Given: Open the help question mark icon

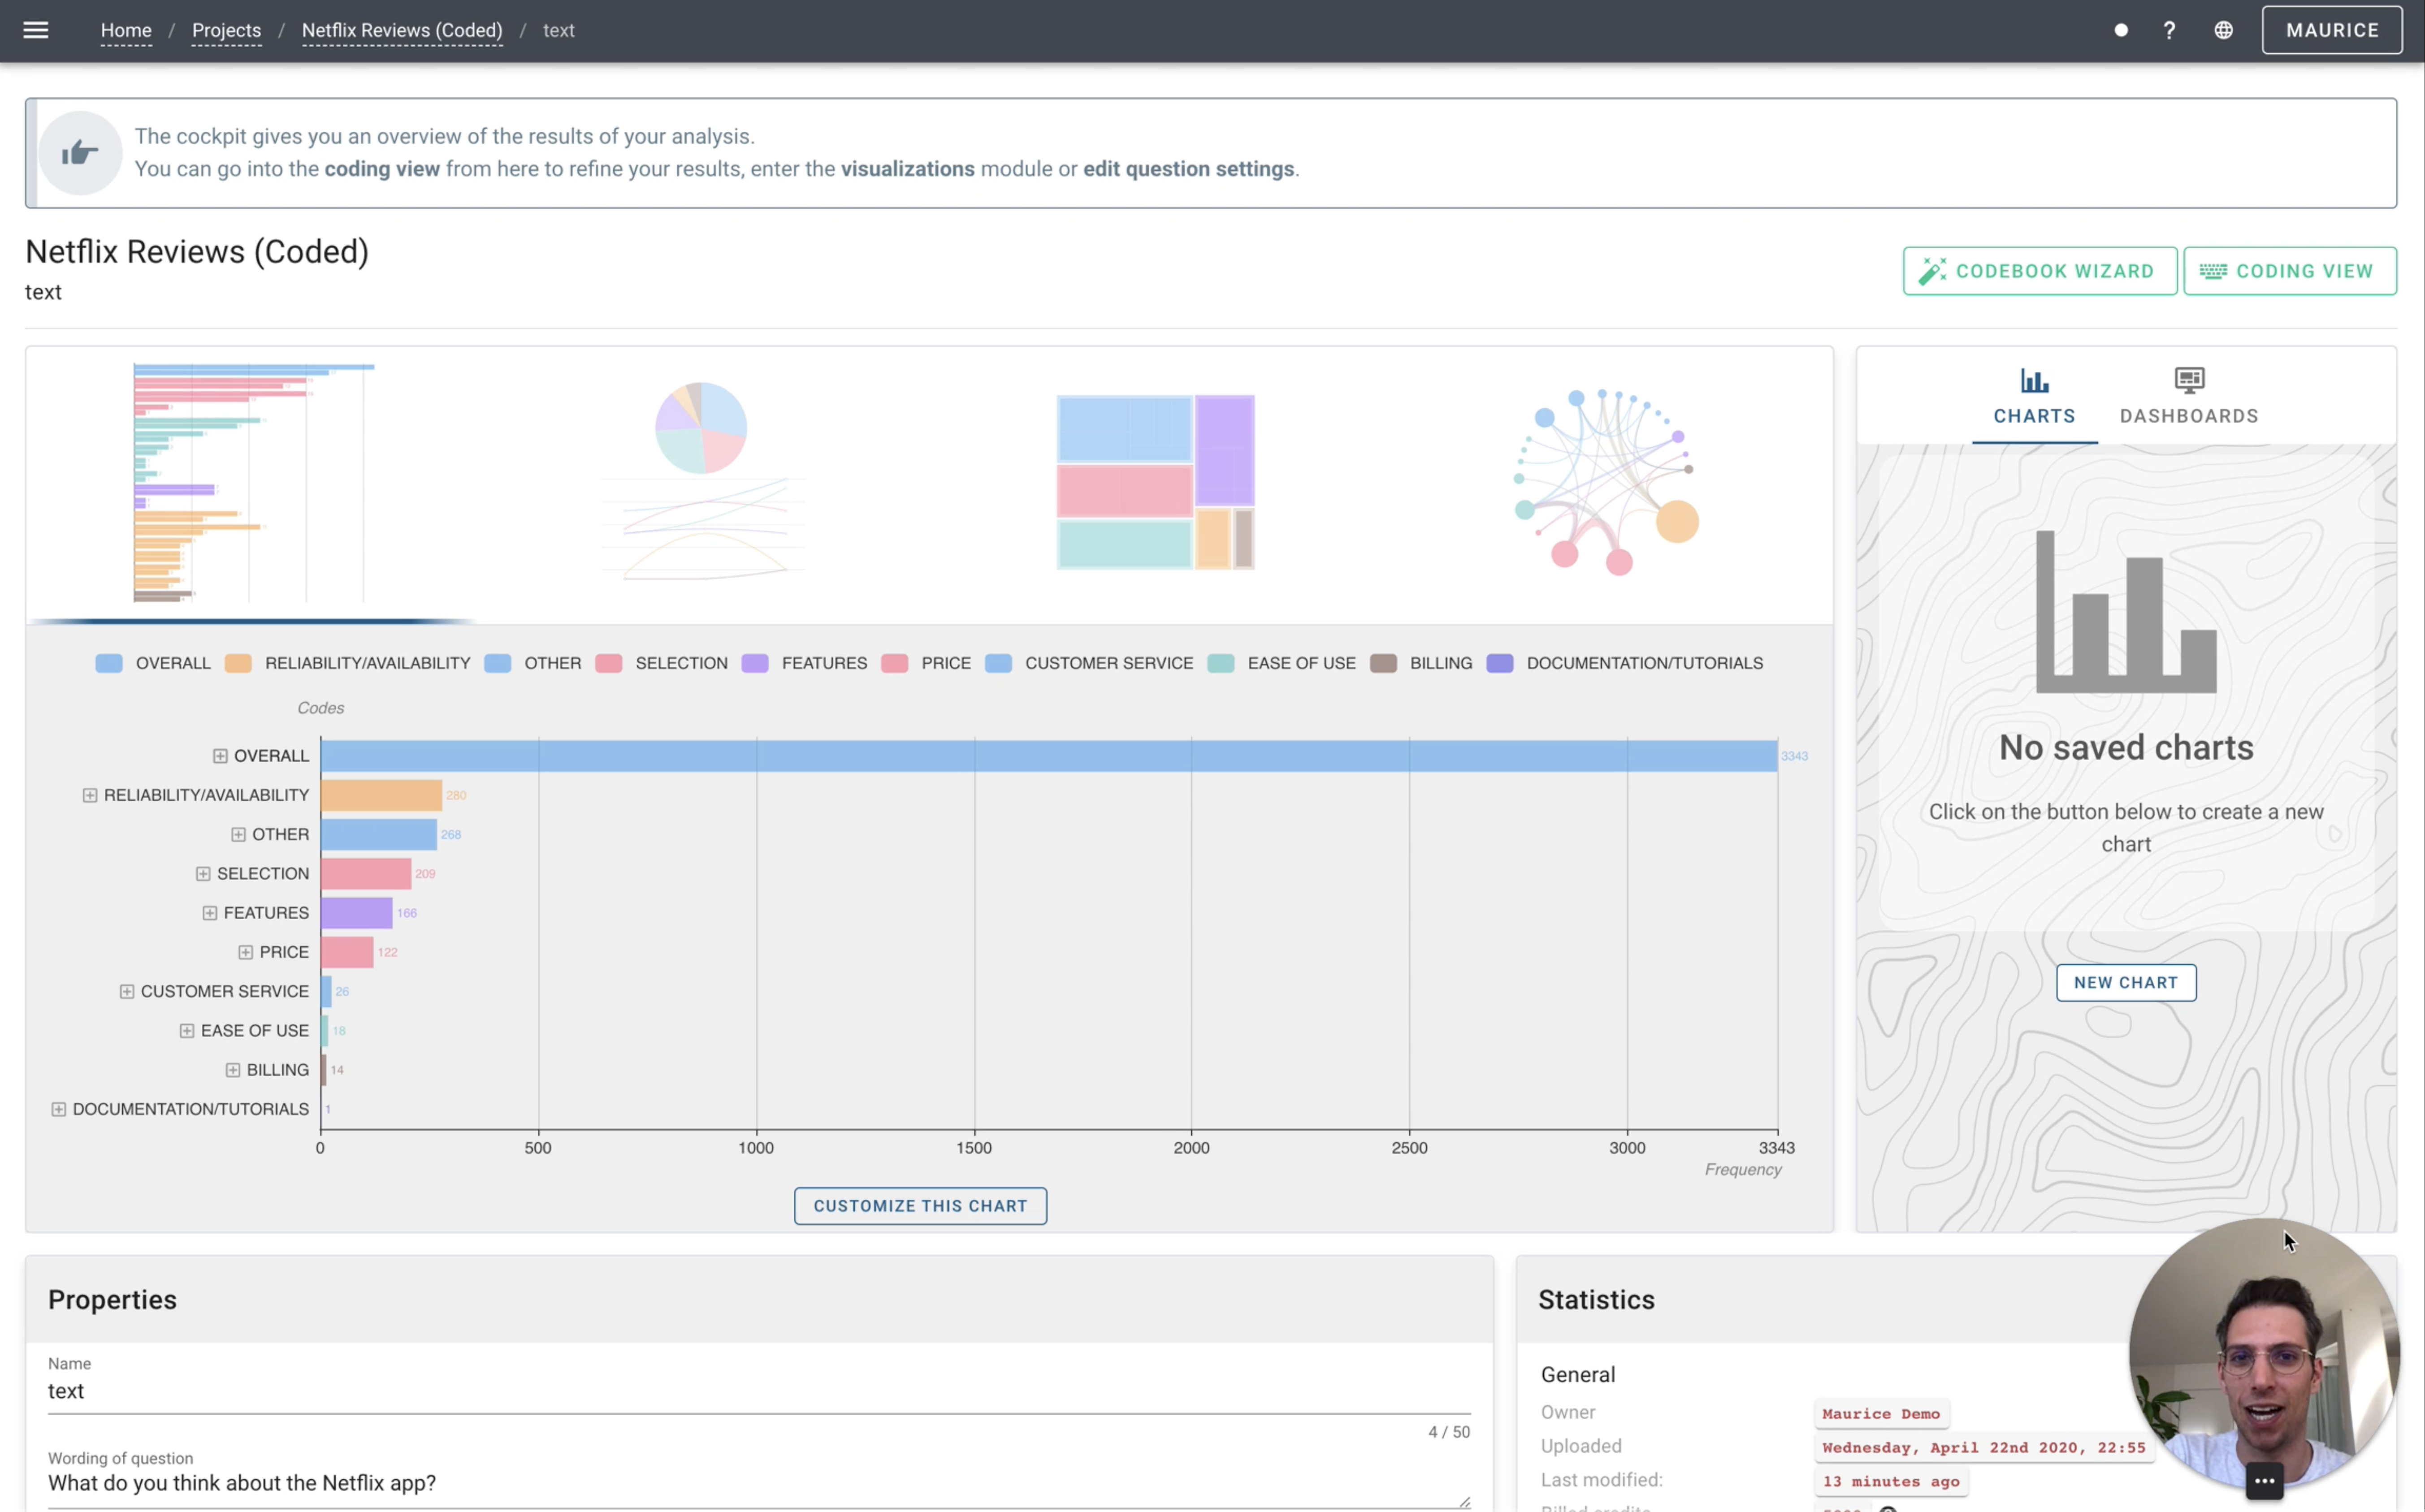Looking at the screenshot, I should [2169, 30].
